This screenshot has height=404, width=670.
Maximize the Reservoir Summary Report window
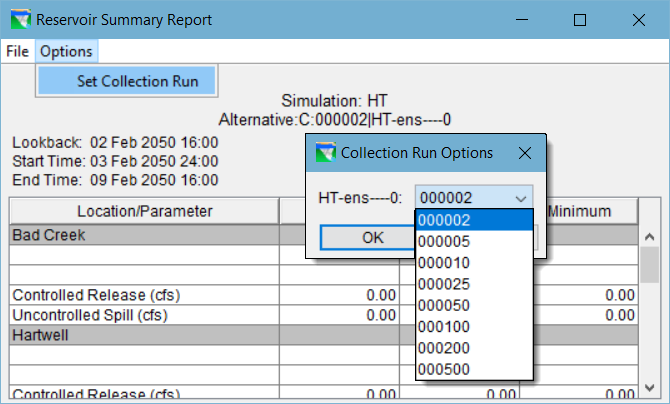click(x=580, y=20)
